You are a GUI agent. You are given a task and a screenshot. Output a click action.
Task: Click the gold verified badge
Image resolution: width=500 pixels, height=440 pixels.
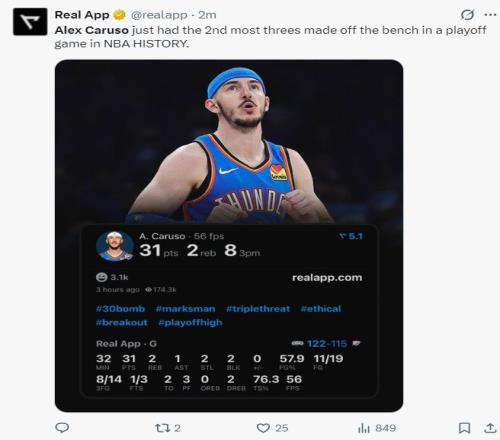point(120,15)
